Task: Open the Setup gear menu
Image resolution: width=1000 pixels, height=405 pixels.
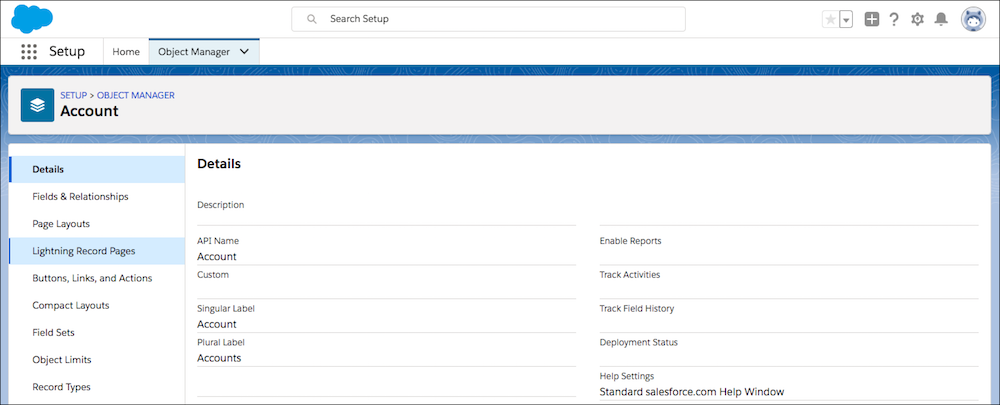Action: click(x=917, y=19)
